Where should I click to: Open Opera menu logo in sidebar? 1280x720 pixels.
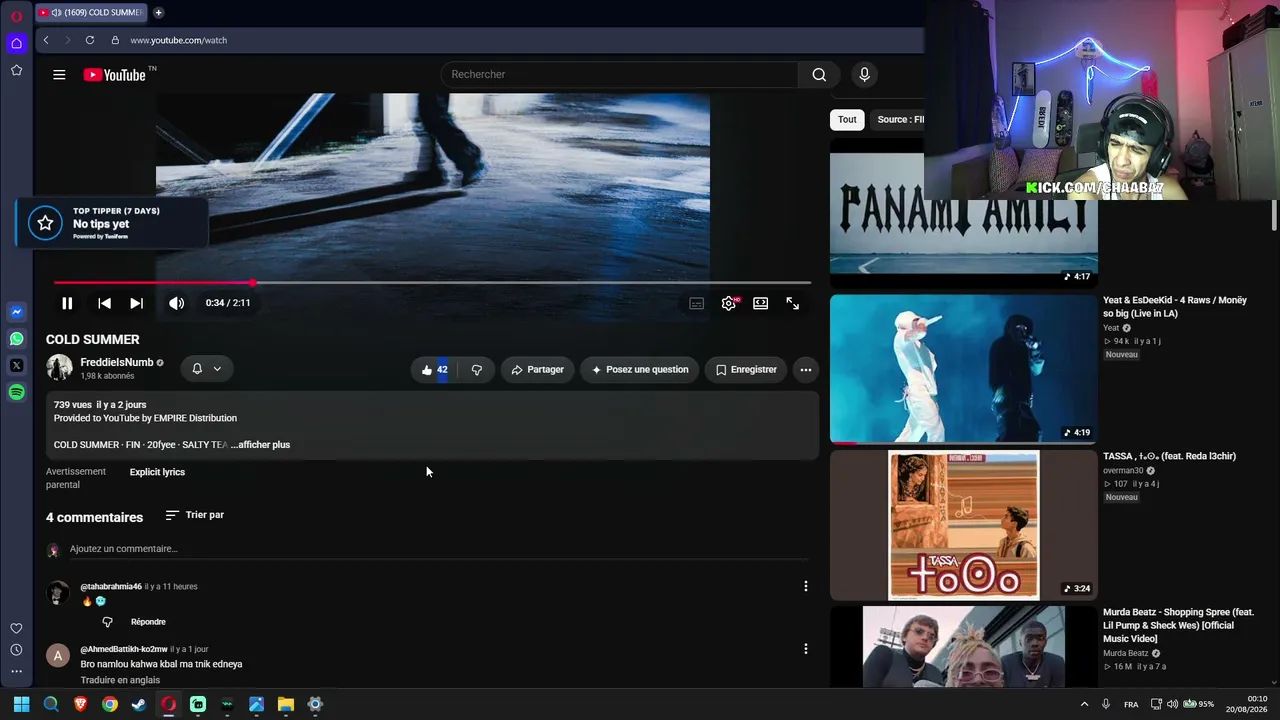click(16, 16)
